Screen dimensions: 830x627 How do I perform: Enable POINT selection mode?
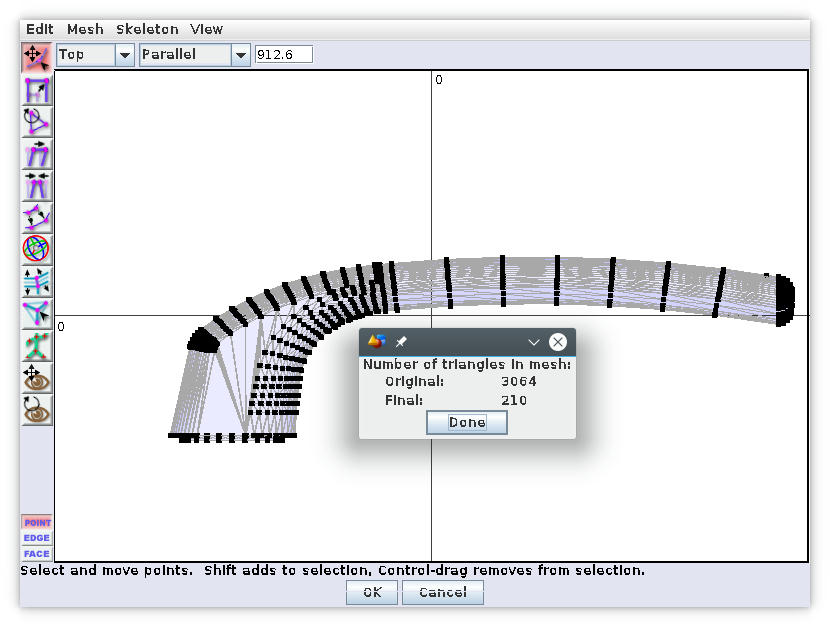click(x=37, y=522)
